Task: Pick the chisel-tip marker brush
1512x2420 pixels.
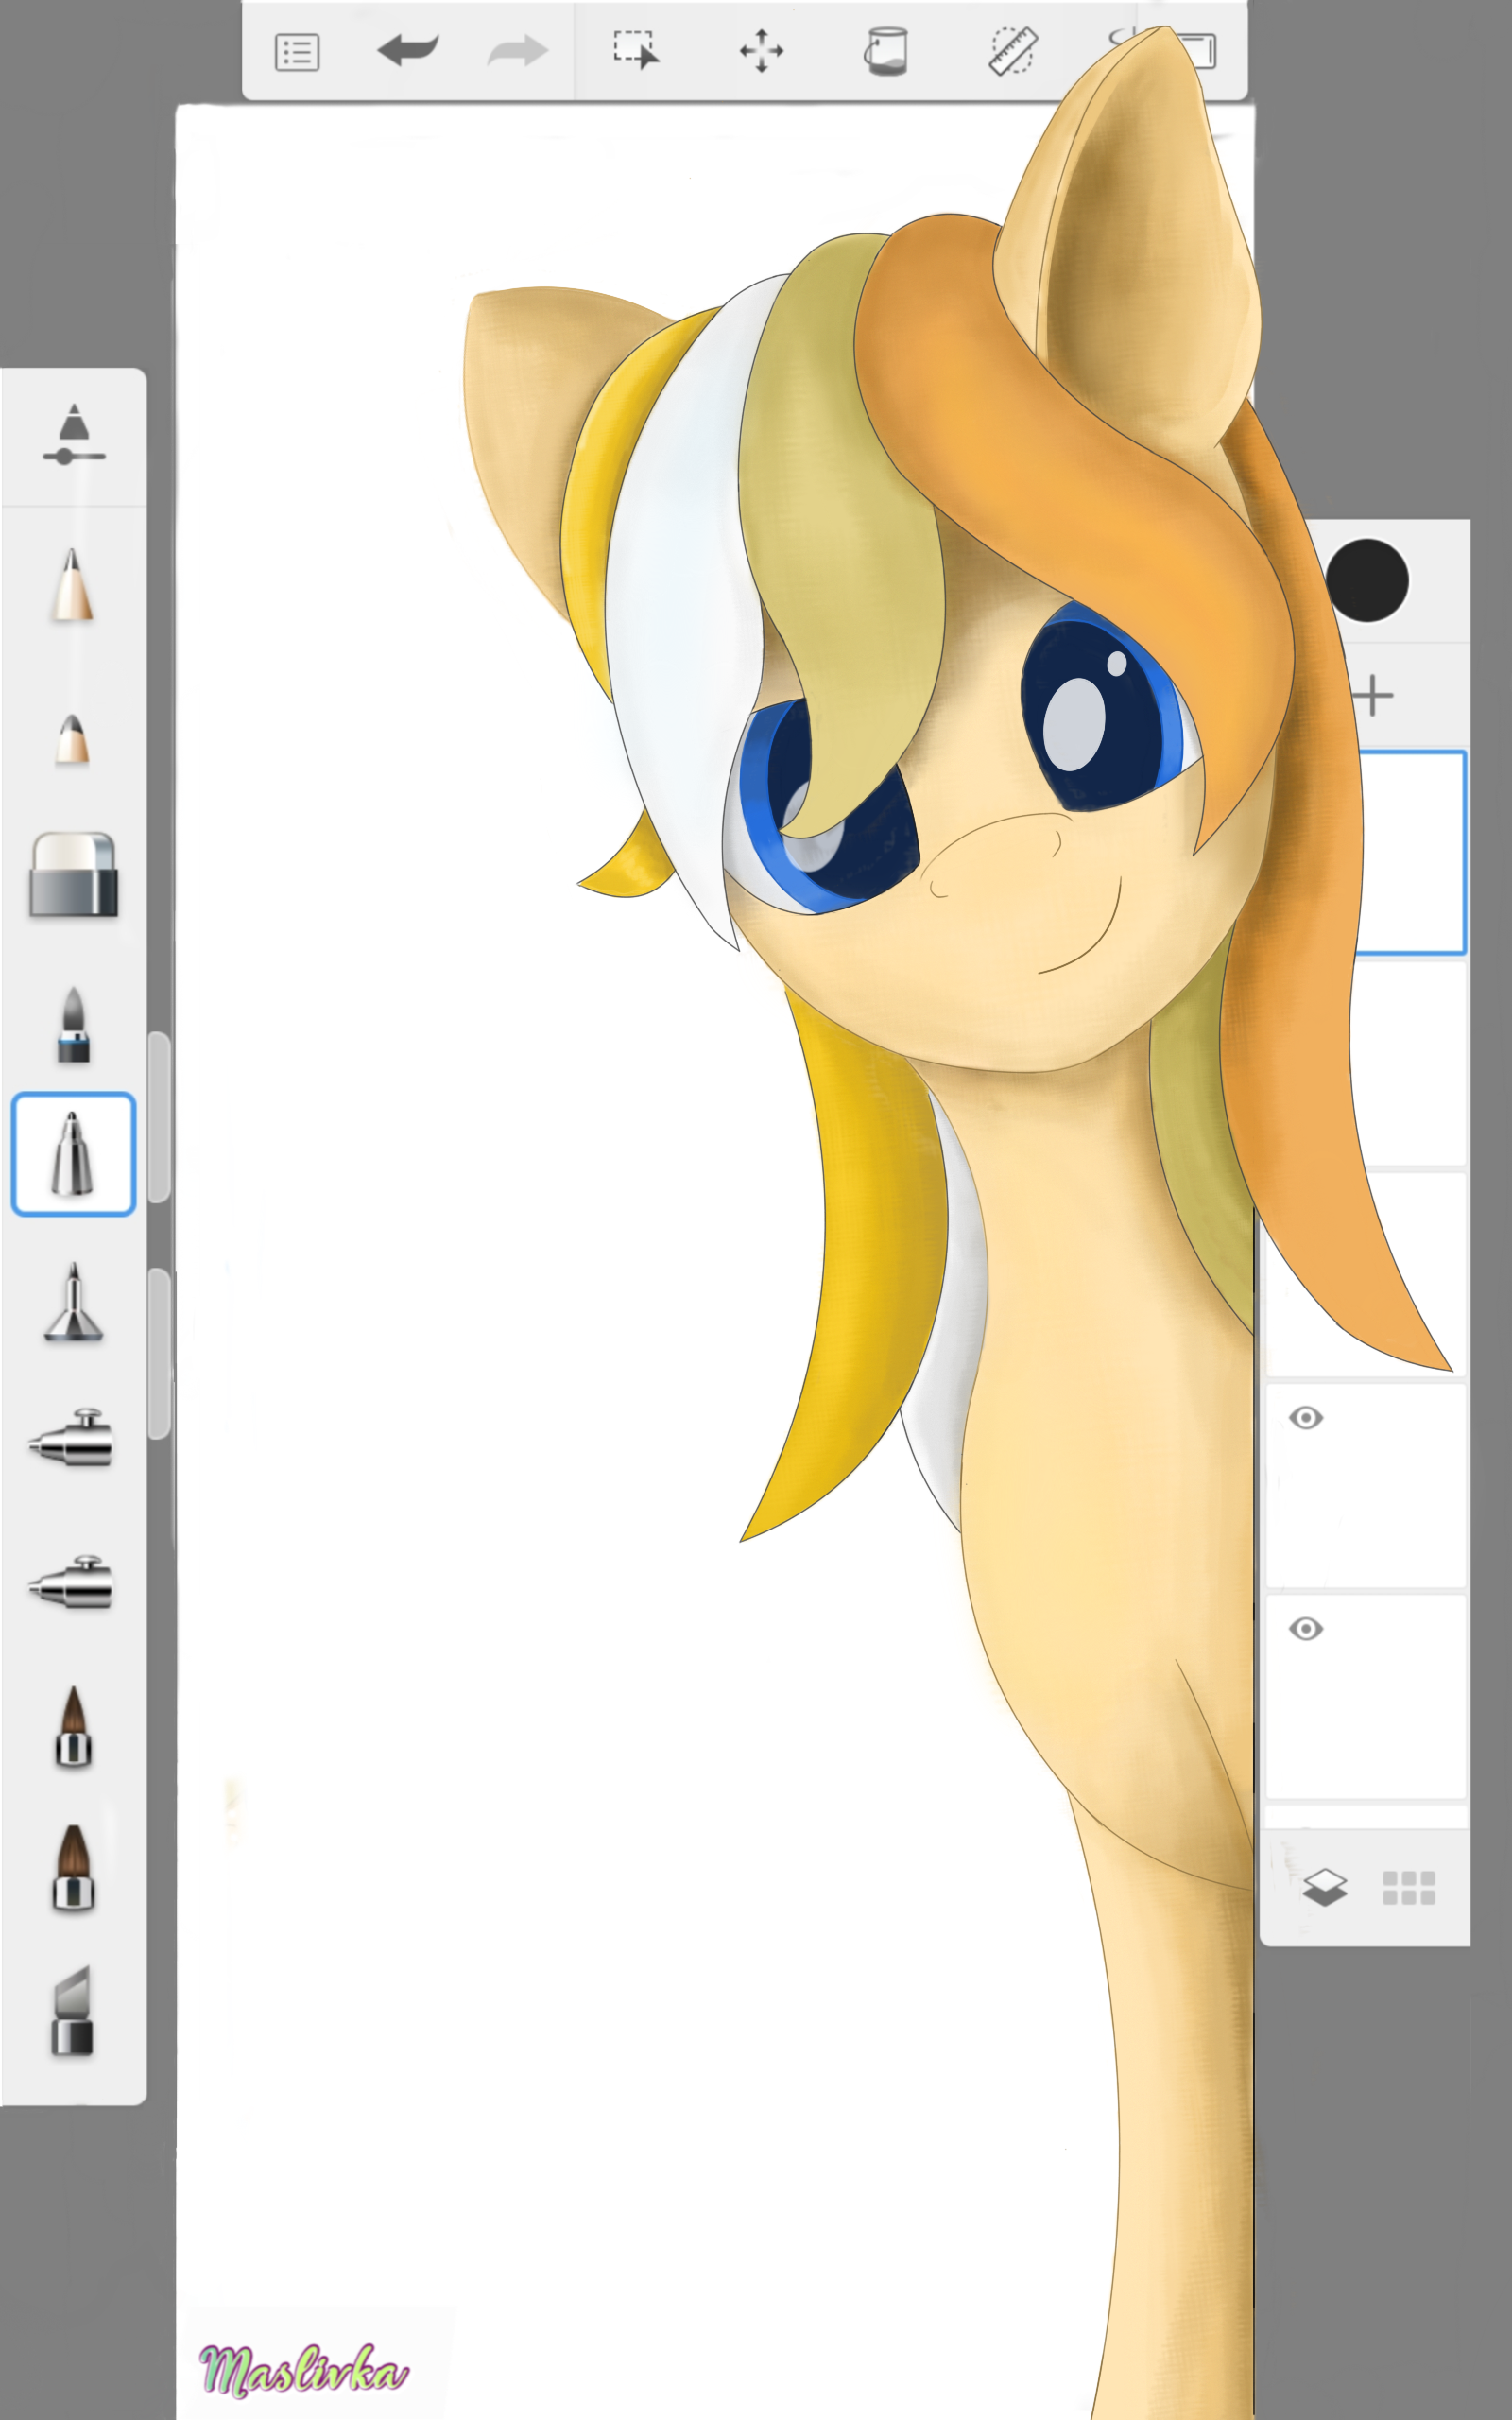Action: [x=73, y=2012]
